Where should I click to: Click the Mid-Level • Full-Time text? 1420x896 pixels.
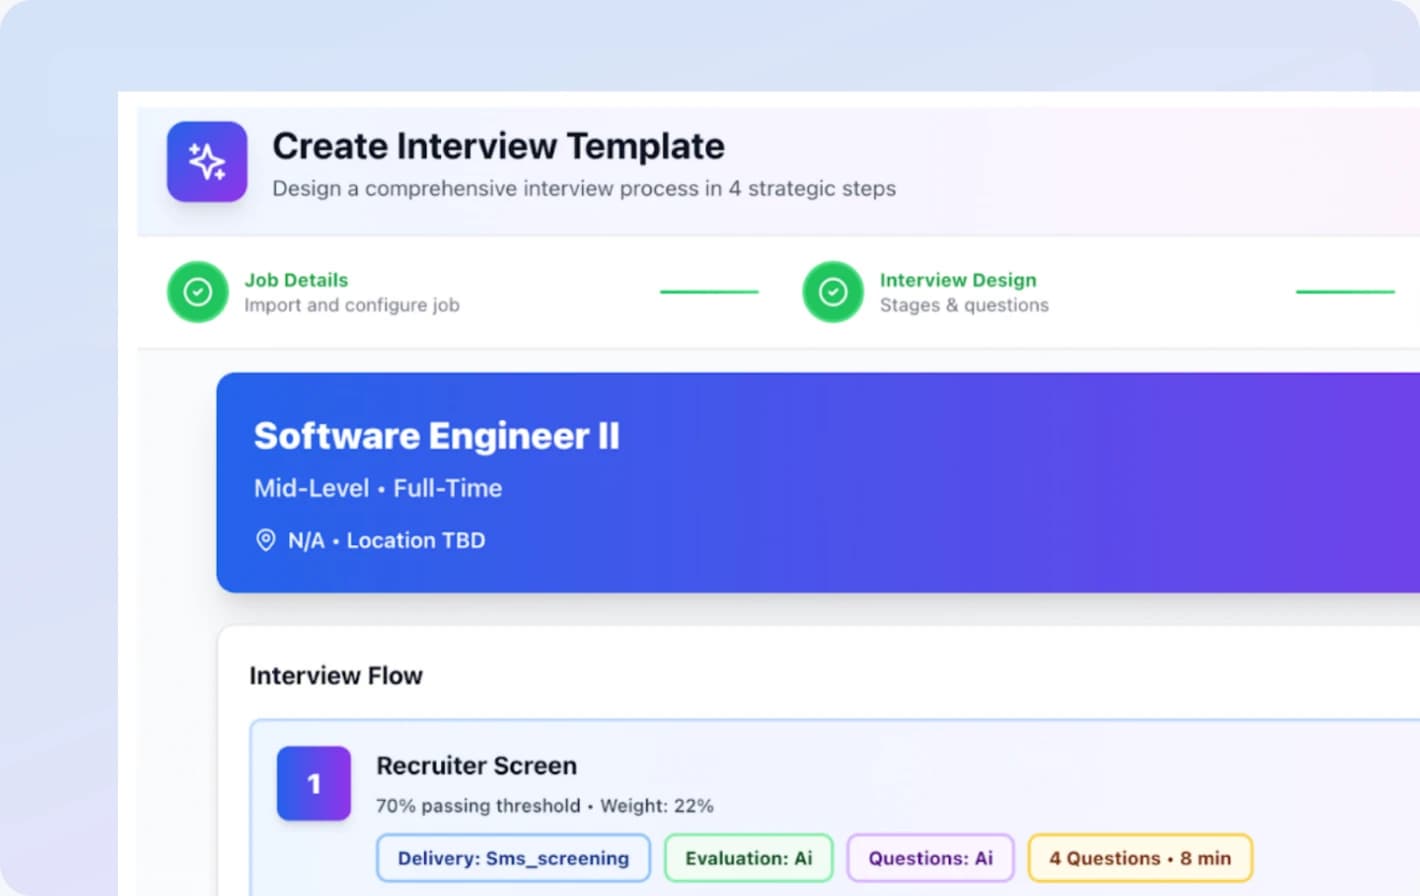pyautogui.click(x=378, y=488)
